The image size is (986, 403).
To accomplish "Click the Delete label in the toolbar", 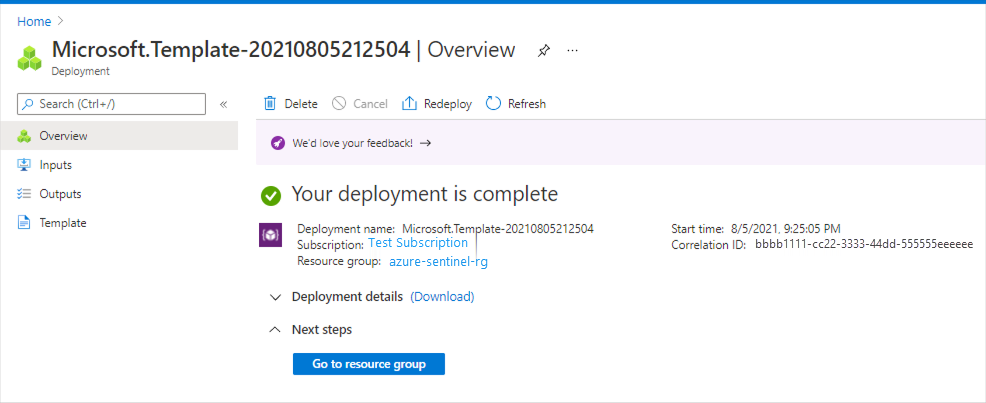I will coord(301,104).
